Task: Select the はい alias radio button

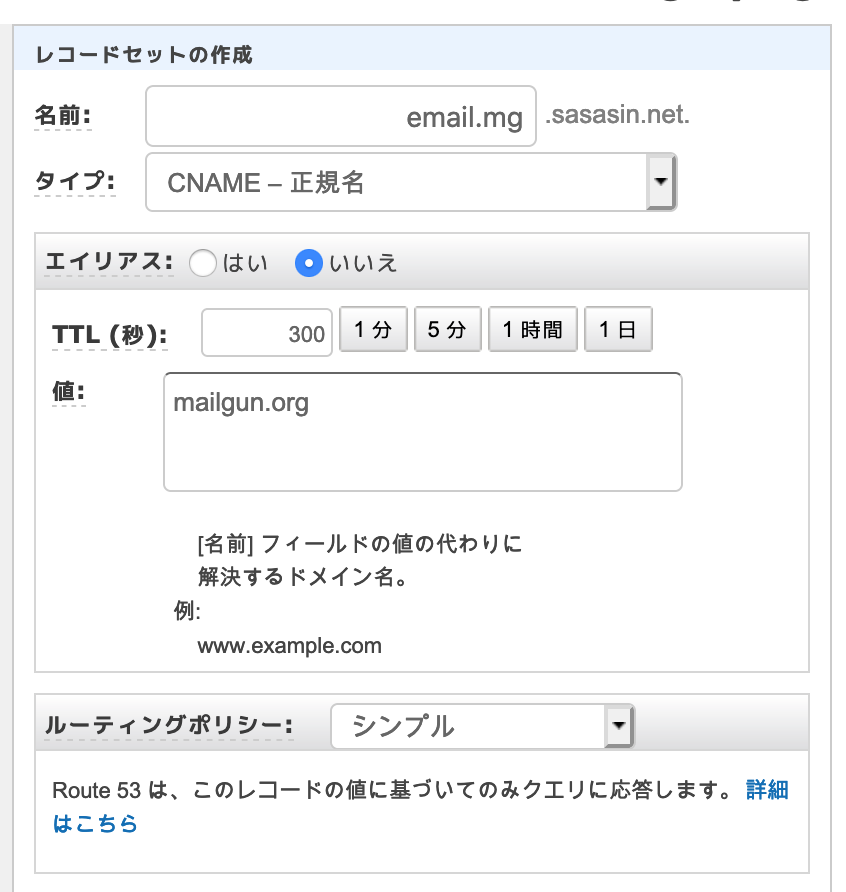Action: click(203, 263)
